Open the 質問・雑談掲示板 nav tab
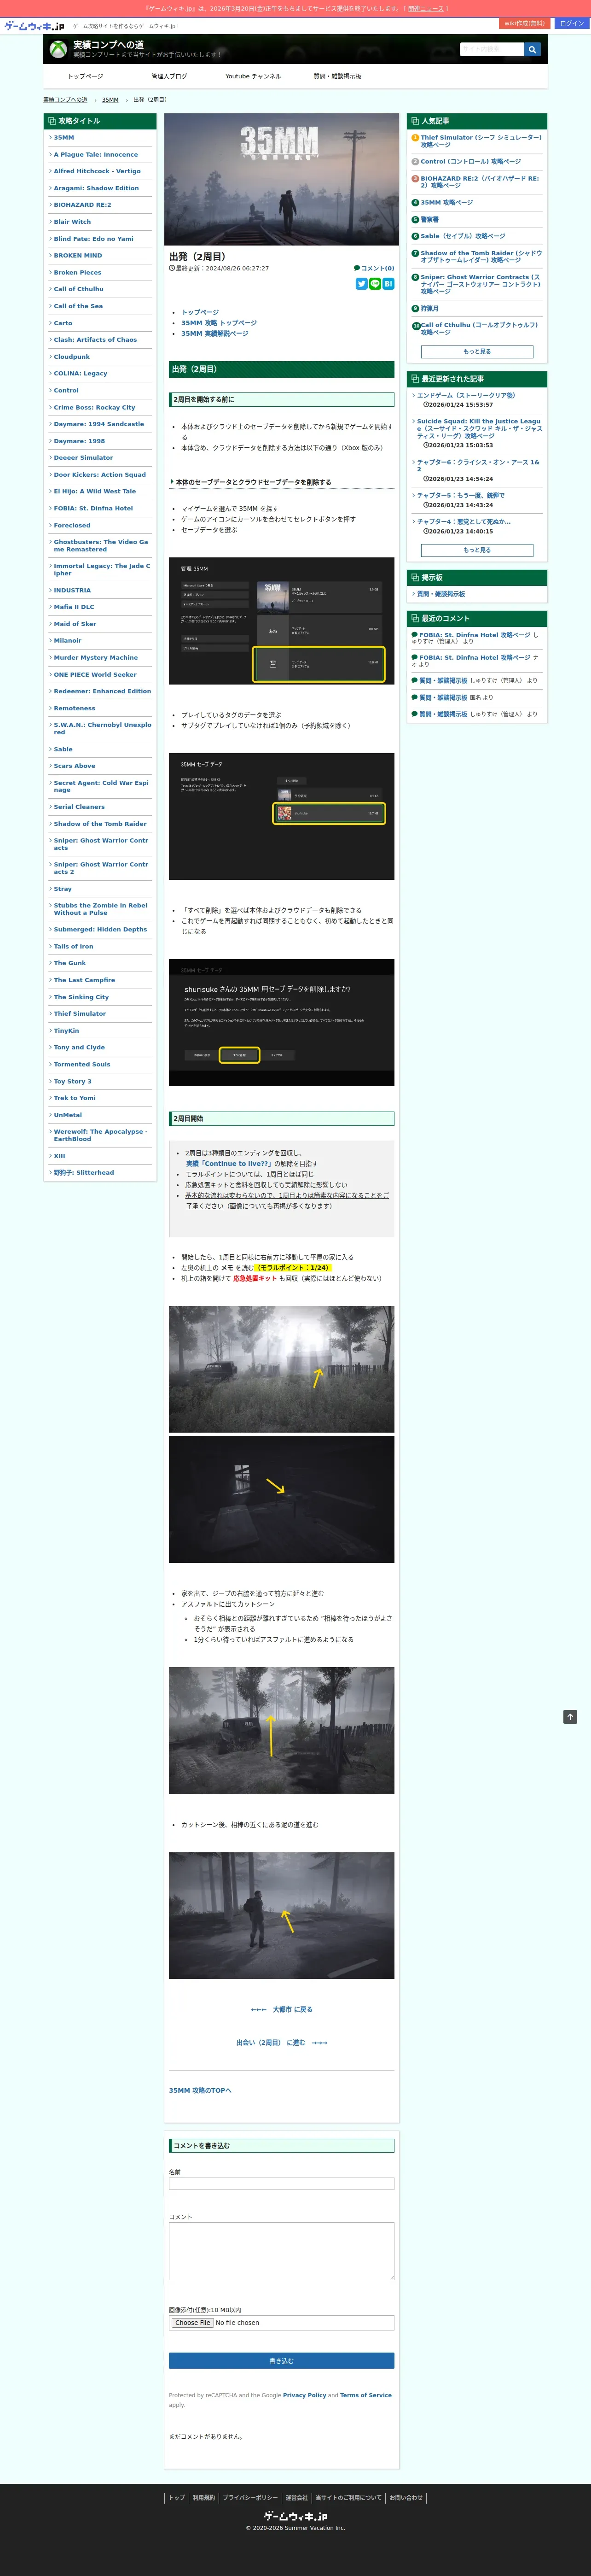 (x=337, y=76)
